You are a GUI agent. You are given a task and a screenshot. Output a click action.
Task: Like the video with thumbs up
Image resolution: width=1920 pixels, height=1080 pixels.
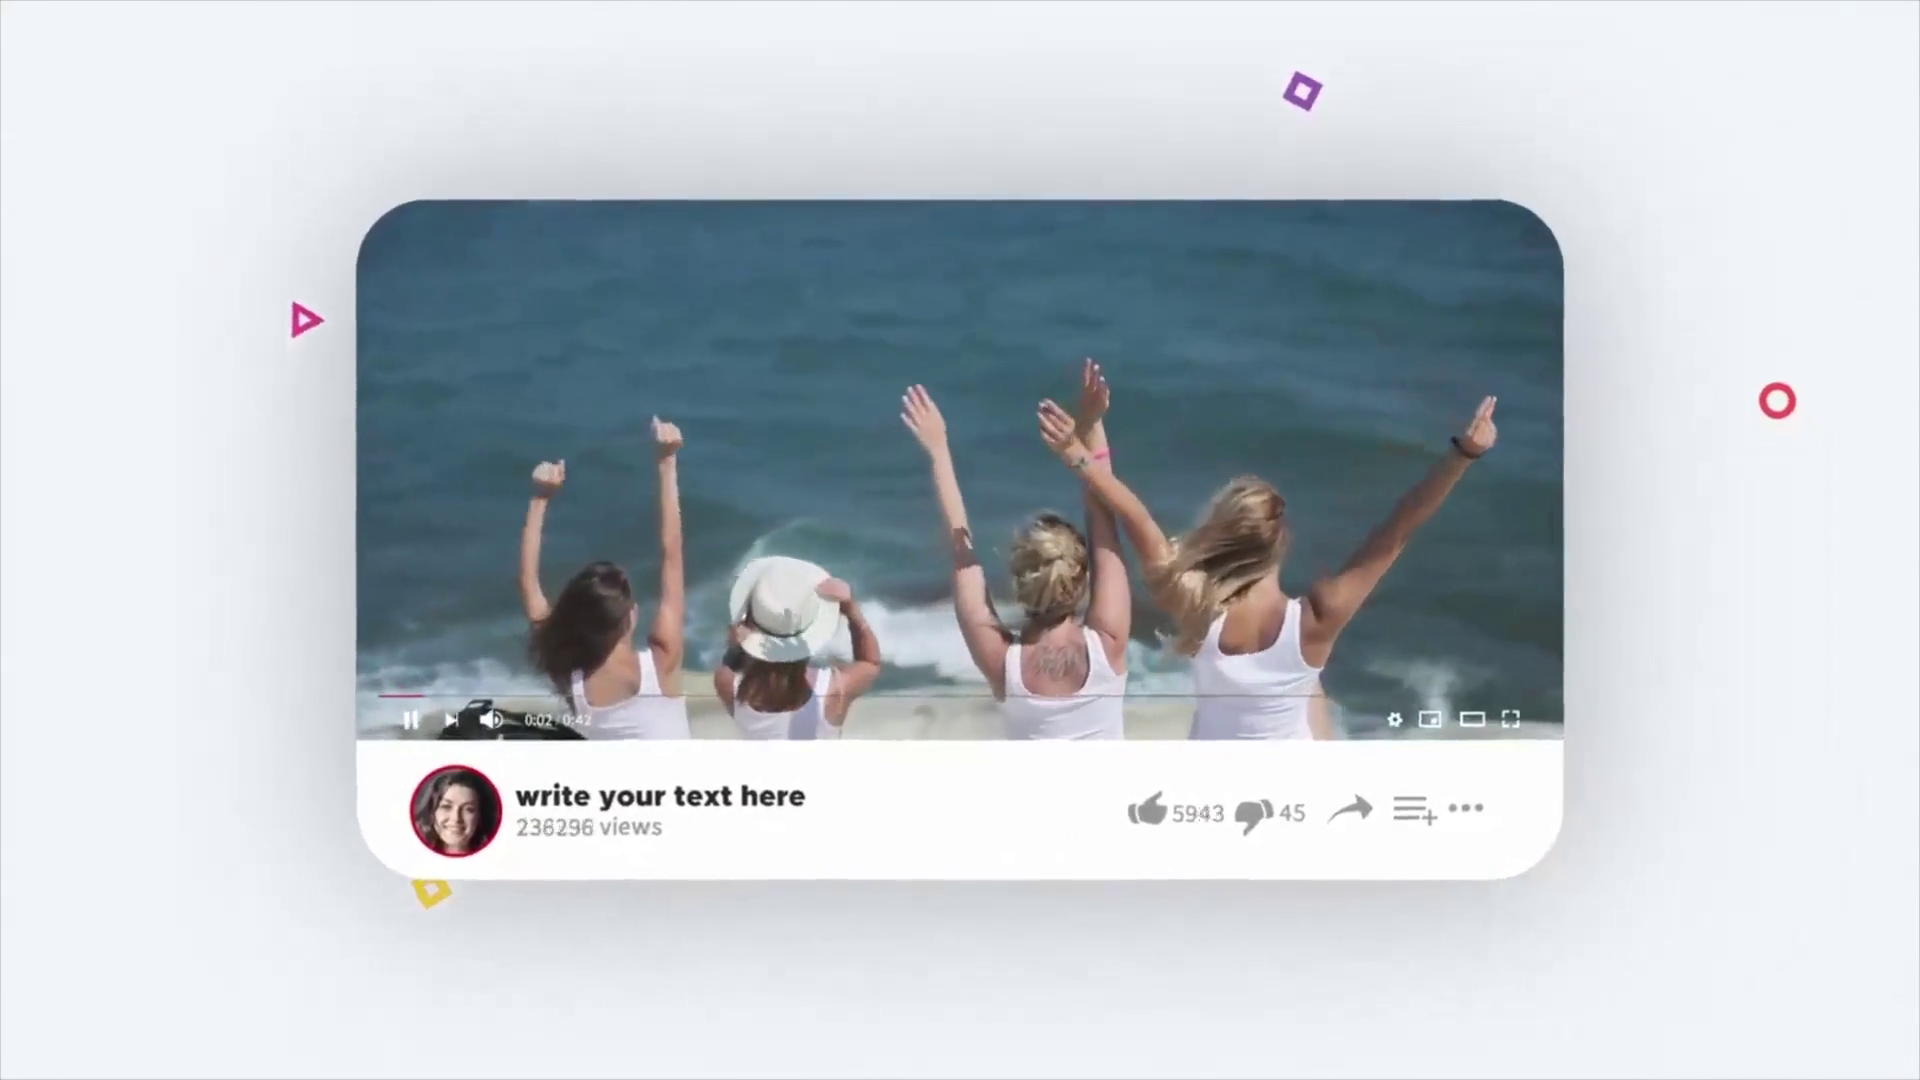click(x=1147, y=810)
